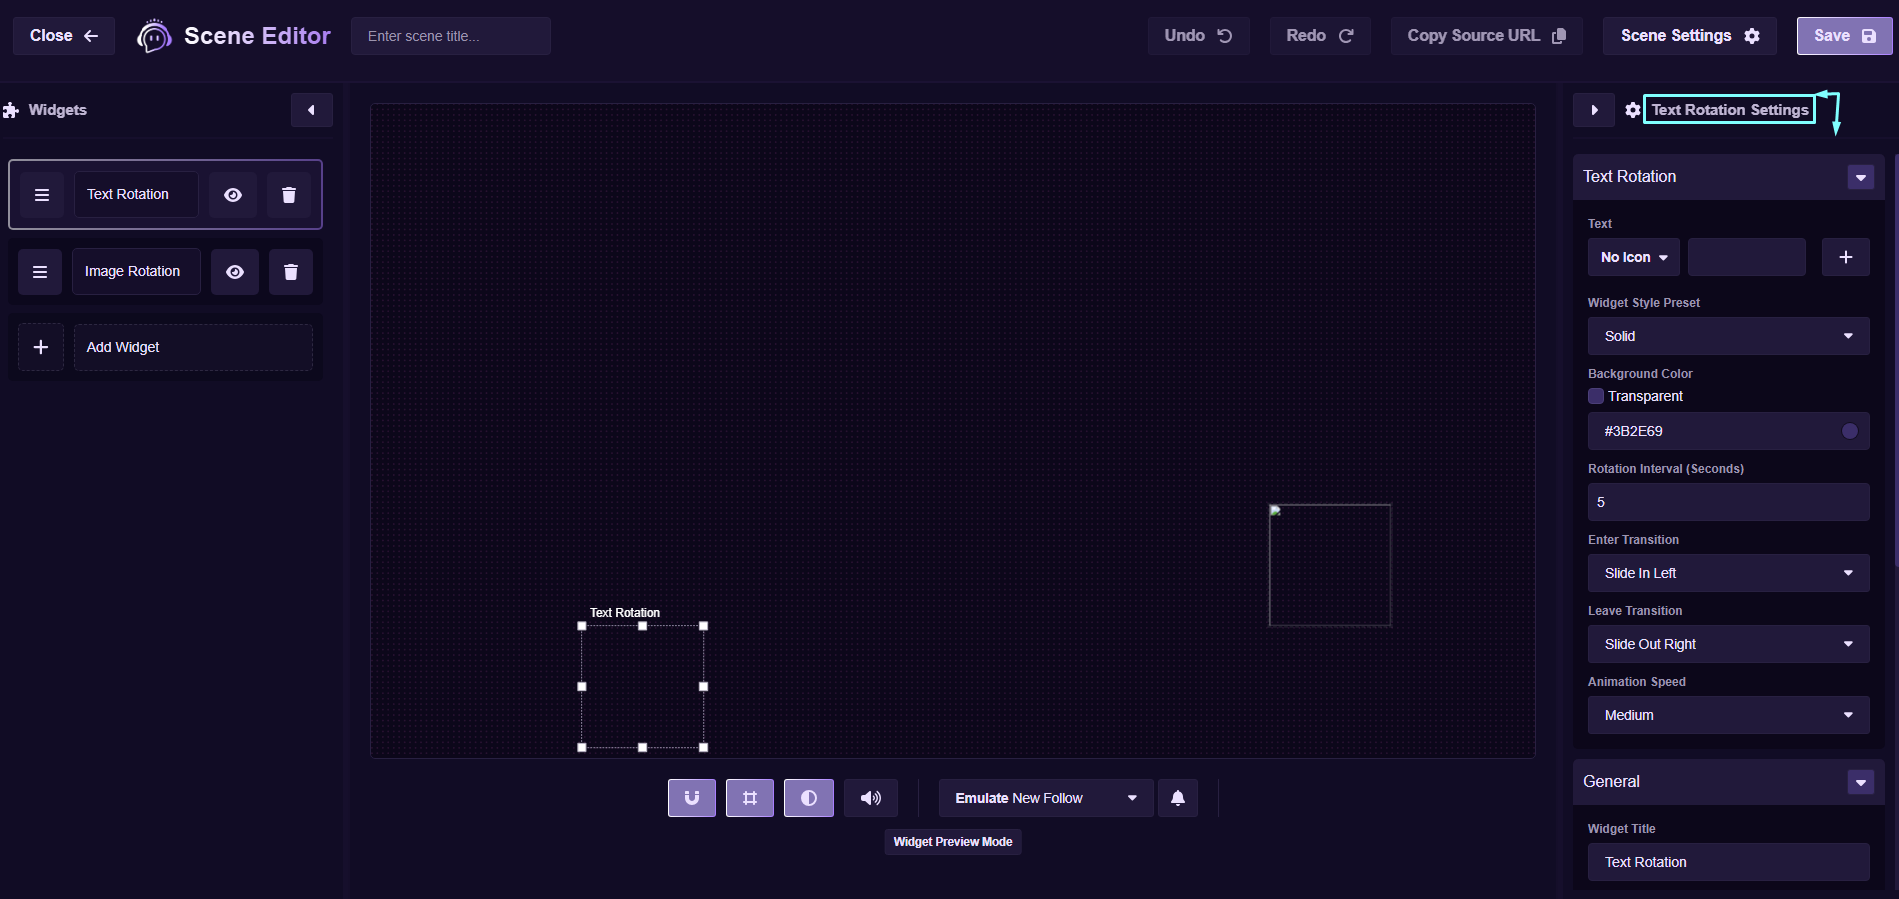Click the Redo button
The width and height of the screenshot is (1899, 899).
(x=1320, y=36)
